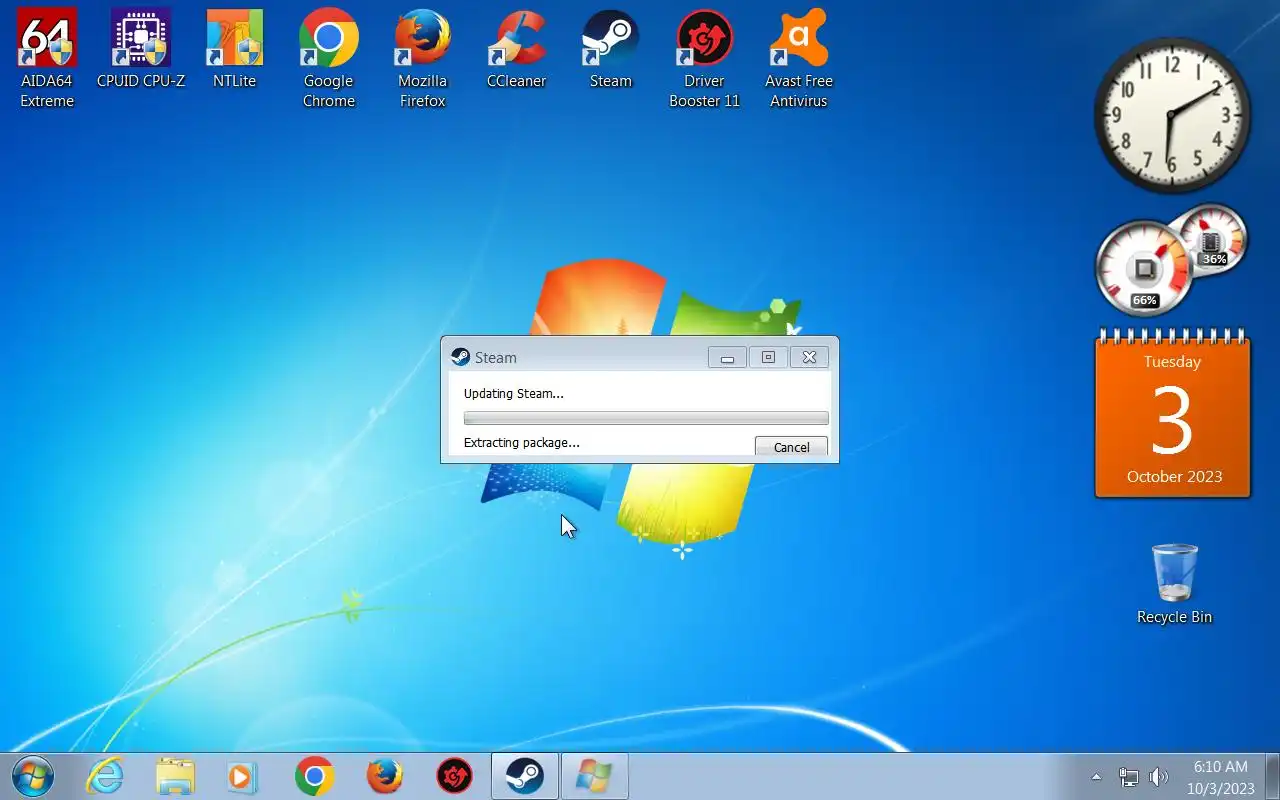The width and height of the screenshot is (1280, 800).
Task: Click the 'Updating Steam...' status text
Action: pos(514,393)
